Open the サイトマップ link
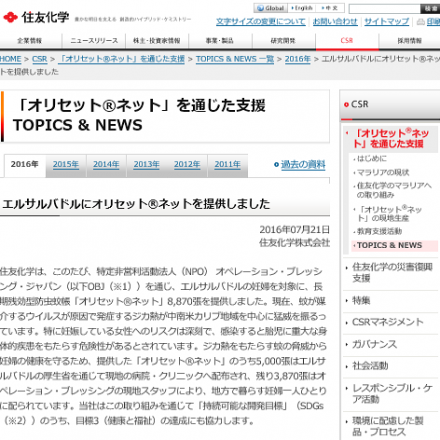This screenshot has width=440, height=440. pos(387,22)
